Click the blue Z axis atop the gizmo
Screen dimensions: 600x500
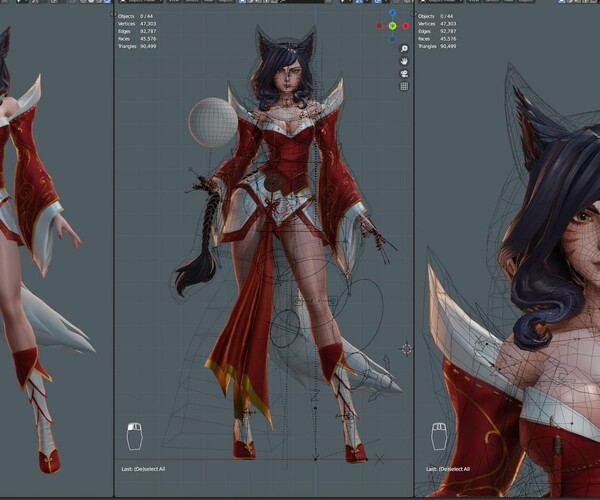pyautogui.click(x=392, y=13)
